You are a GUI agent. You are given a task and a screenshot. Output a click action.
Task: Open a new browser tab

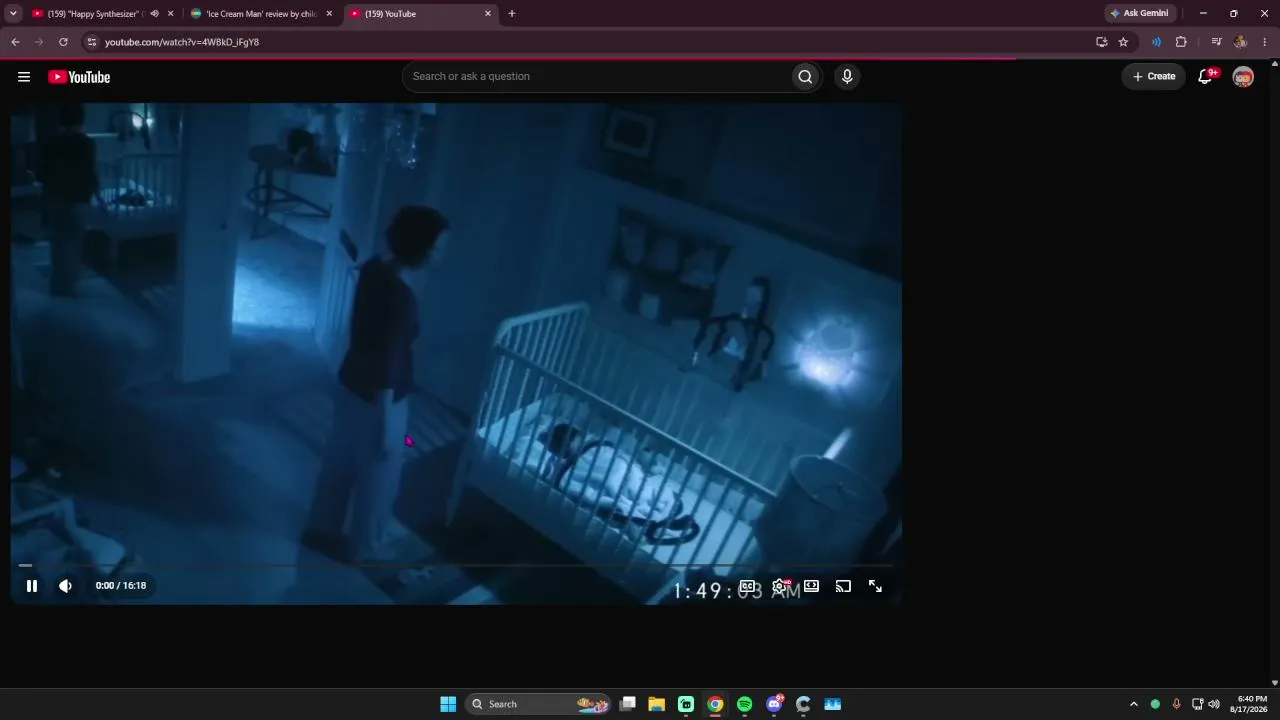512,14
